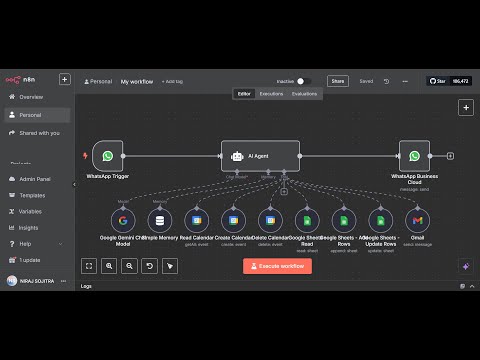The image size is (480, 360).
Task: Click the 1 update notice
Action: [25, 260]
